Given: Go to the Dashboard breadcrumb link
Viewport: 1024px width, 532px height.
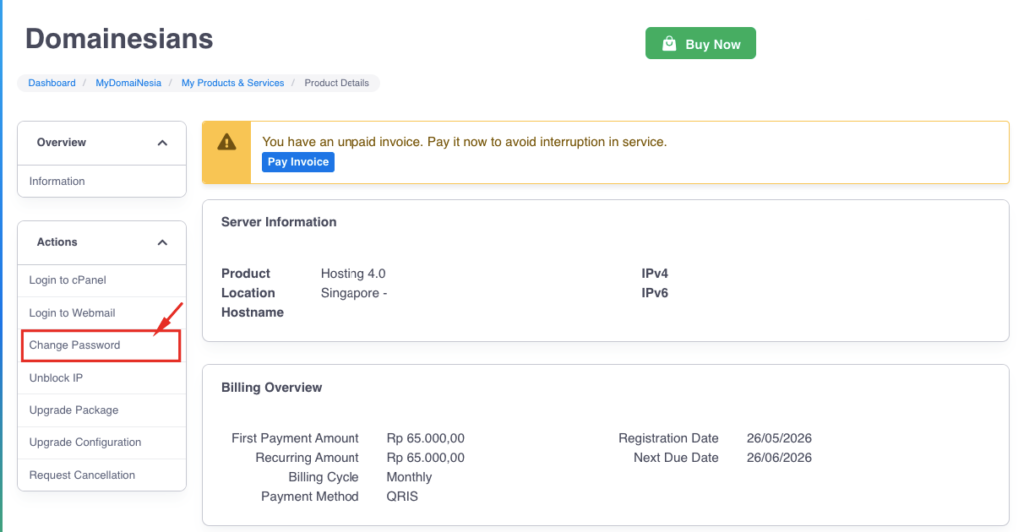Looking at the screenshot, I should [52, 83].
